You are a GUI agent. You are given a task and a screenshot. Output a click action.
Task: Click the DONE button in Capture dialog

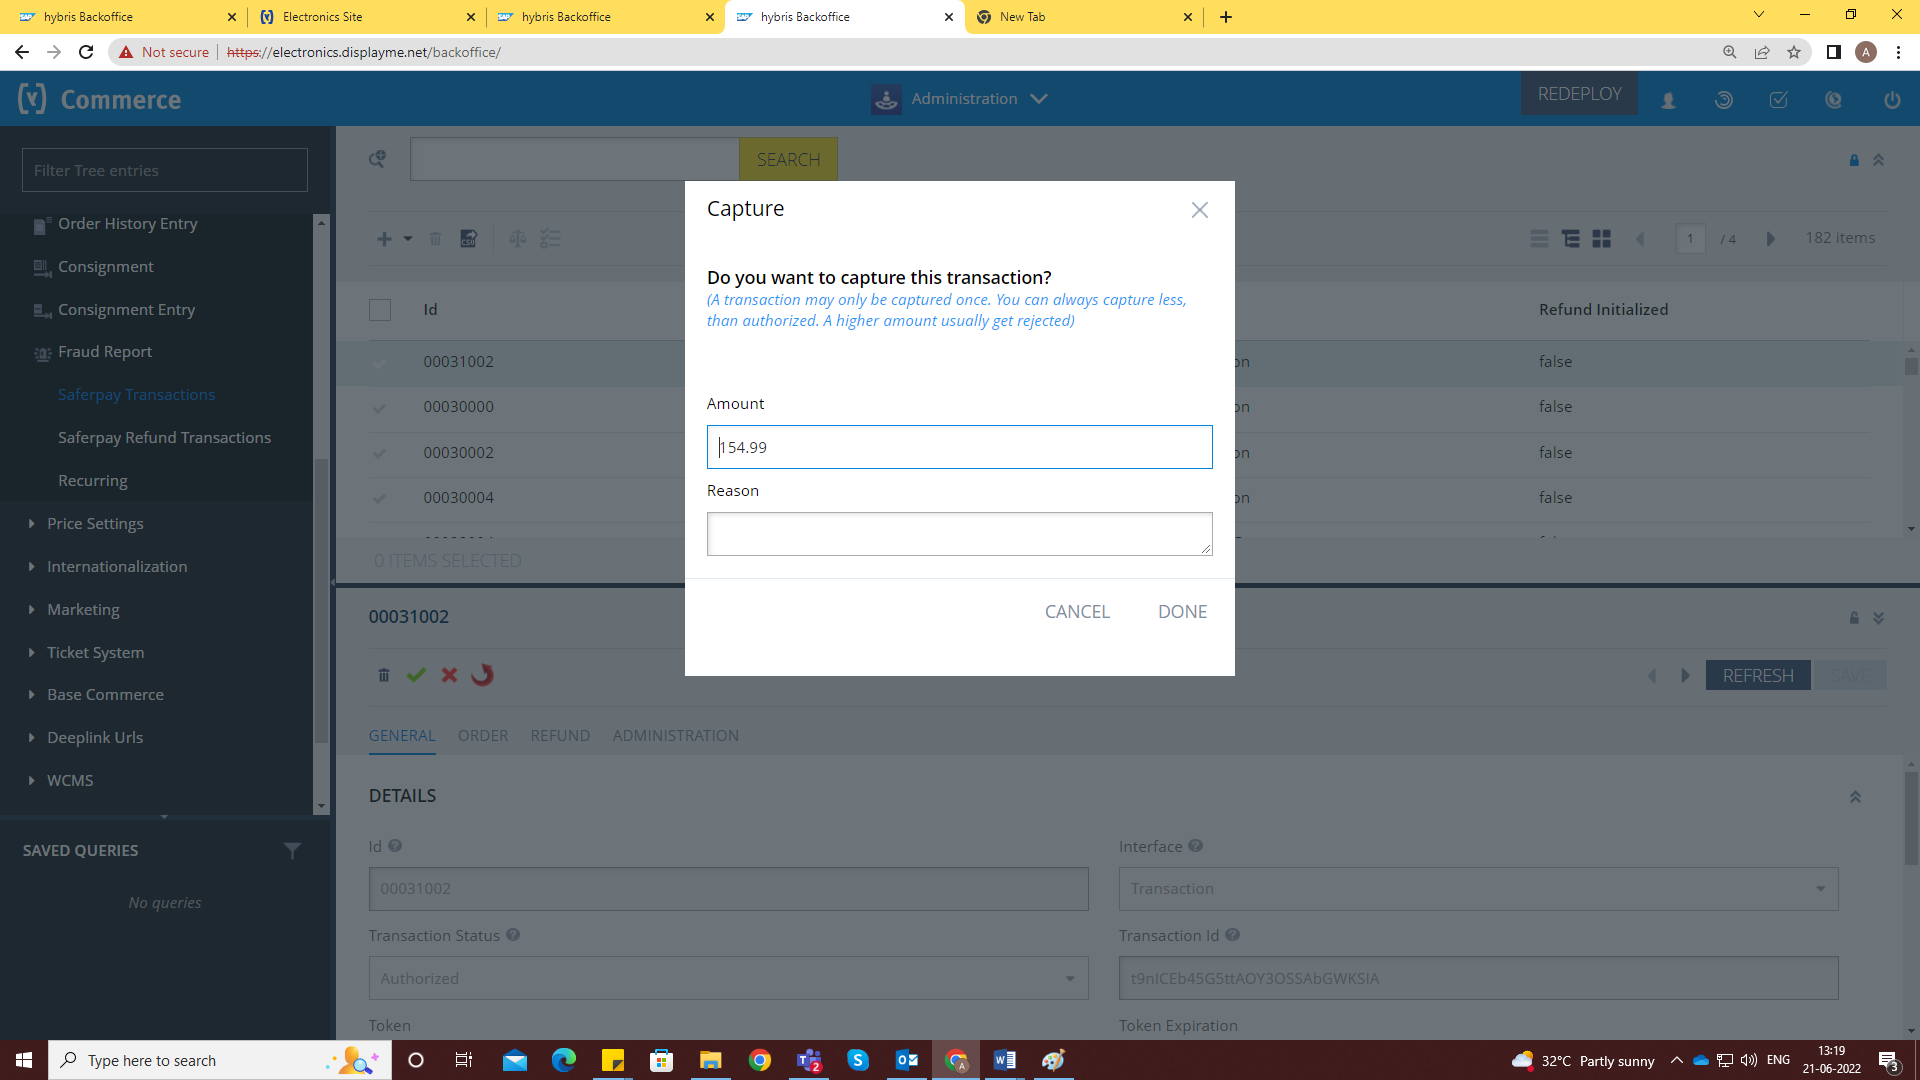point(1182,612)
